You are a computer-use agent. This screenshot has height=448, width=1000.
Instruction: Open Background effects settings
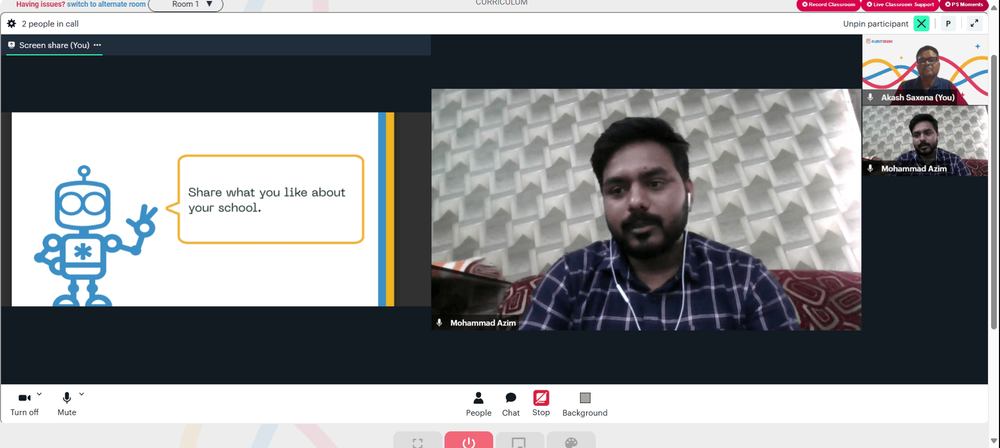(x=585, y=404)
